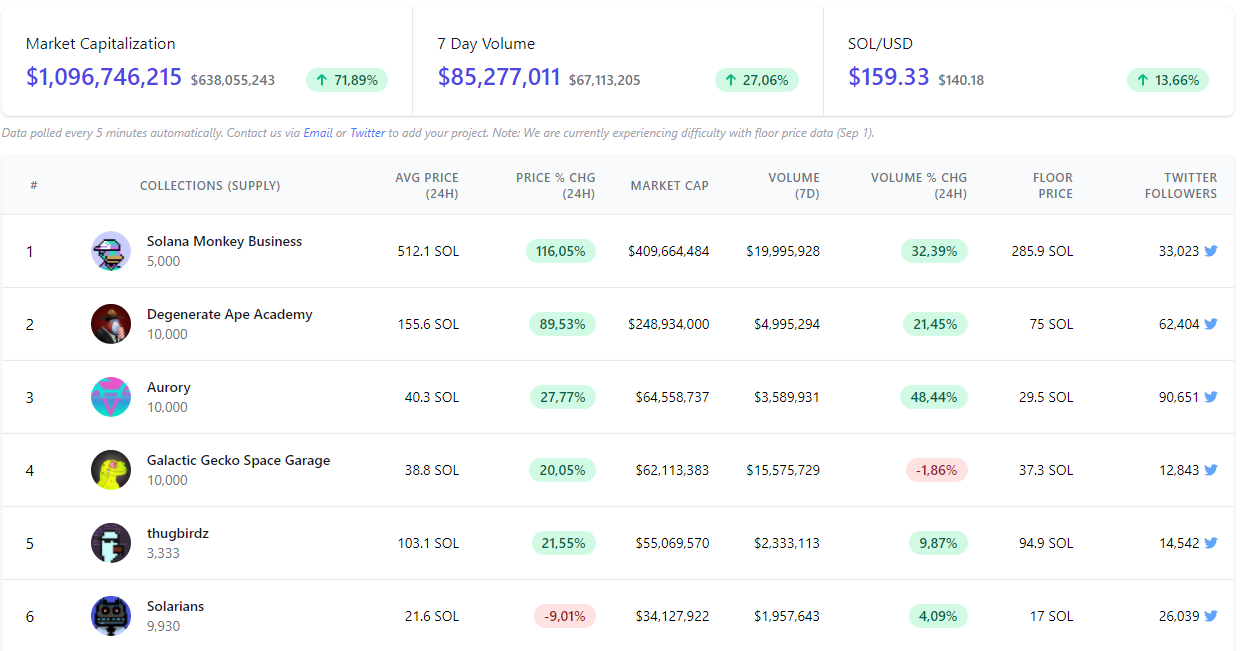Sort by Collections (Supply) column header

[x=210, y=185]
